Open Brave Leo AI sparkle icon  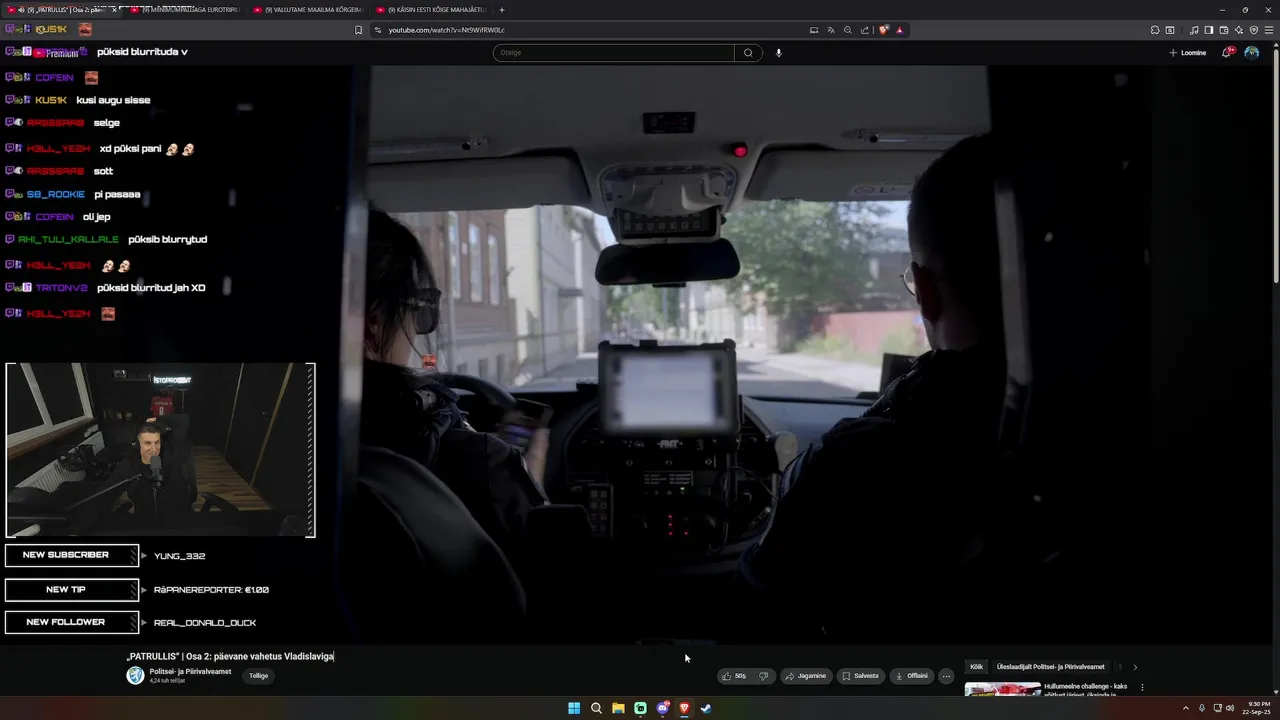tap(1239, 30)
